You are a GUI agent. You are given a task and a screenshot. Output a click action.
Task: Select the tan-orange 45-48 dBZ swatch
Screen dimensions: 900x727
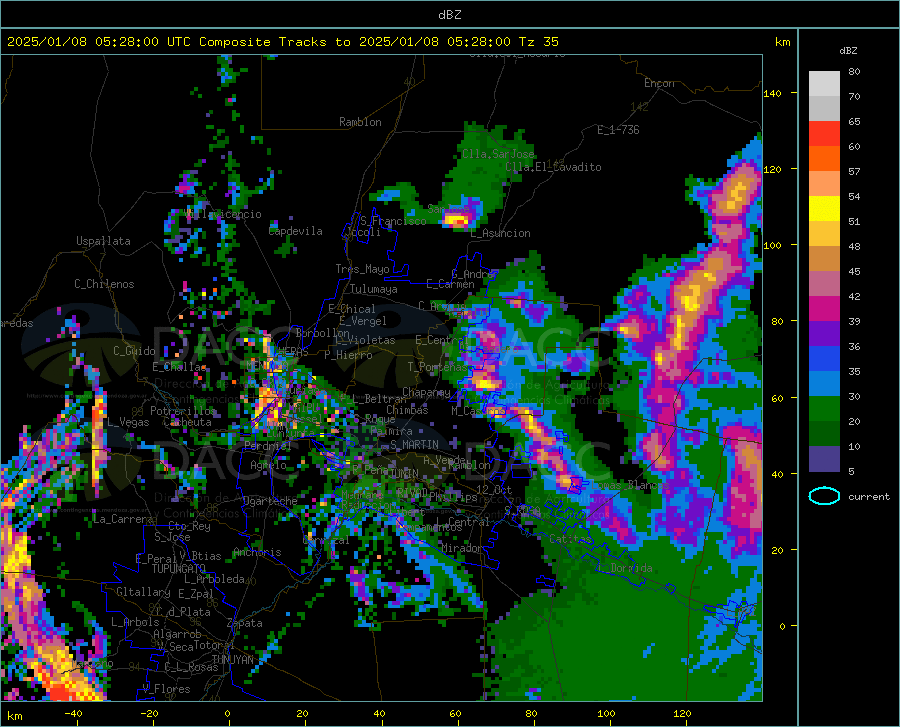point(824,259)
